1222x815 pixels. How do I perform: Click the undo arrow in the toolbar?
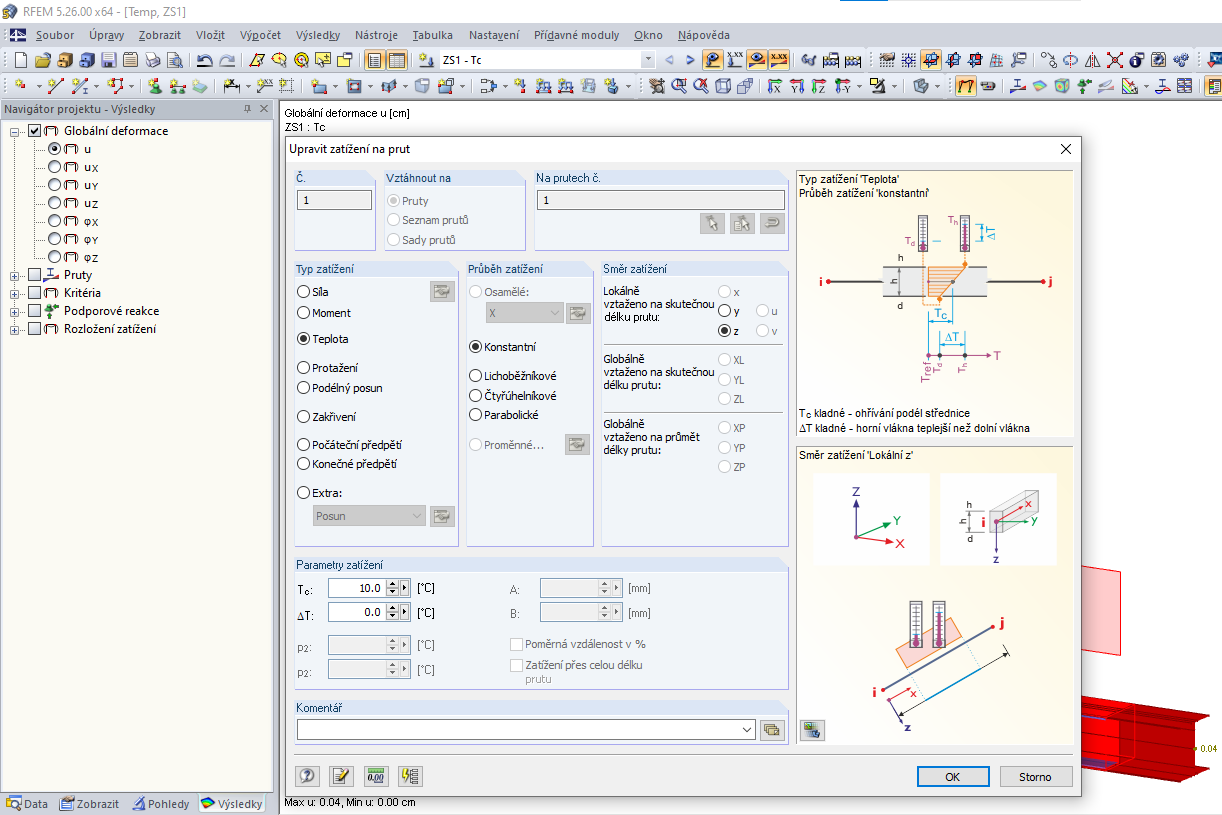pos(204,60)
